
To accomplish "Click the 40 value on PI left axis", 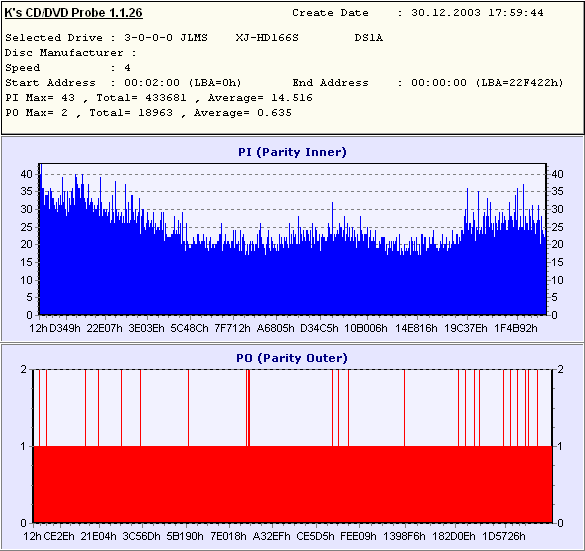I will point(26,174).
